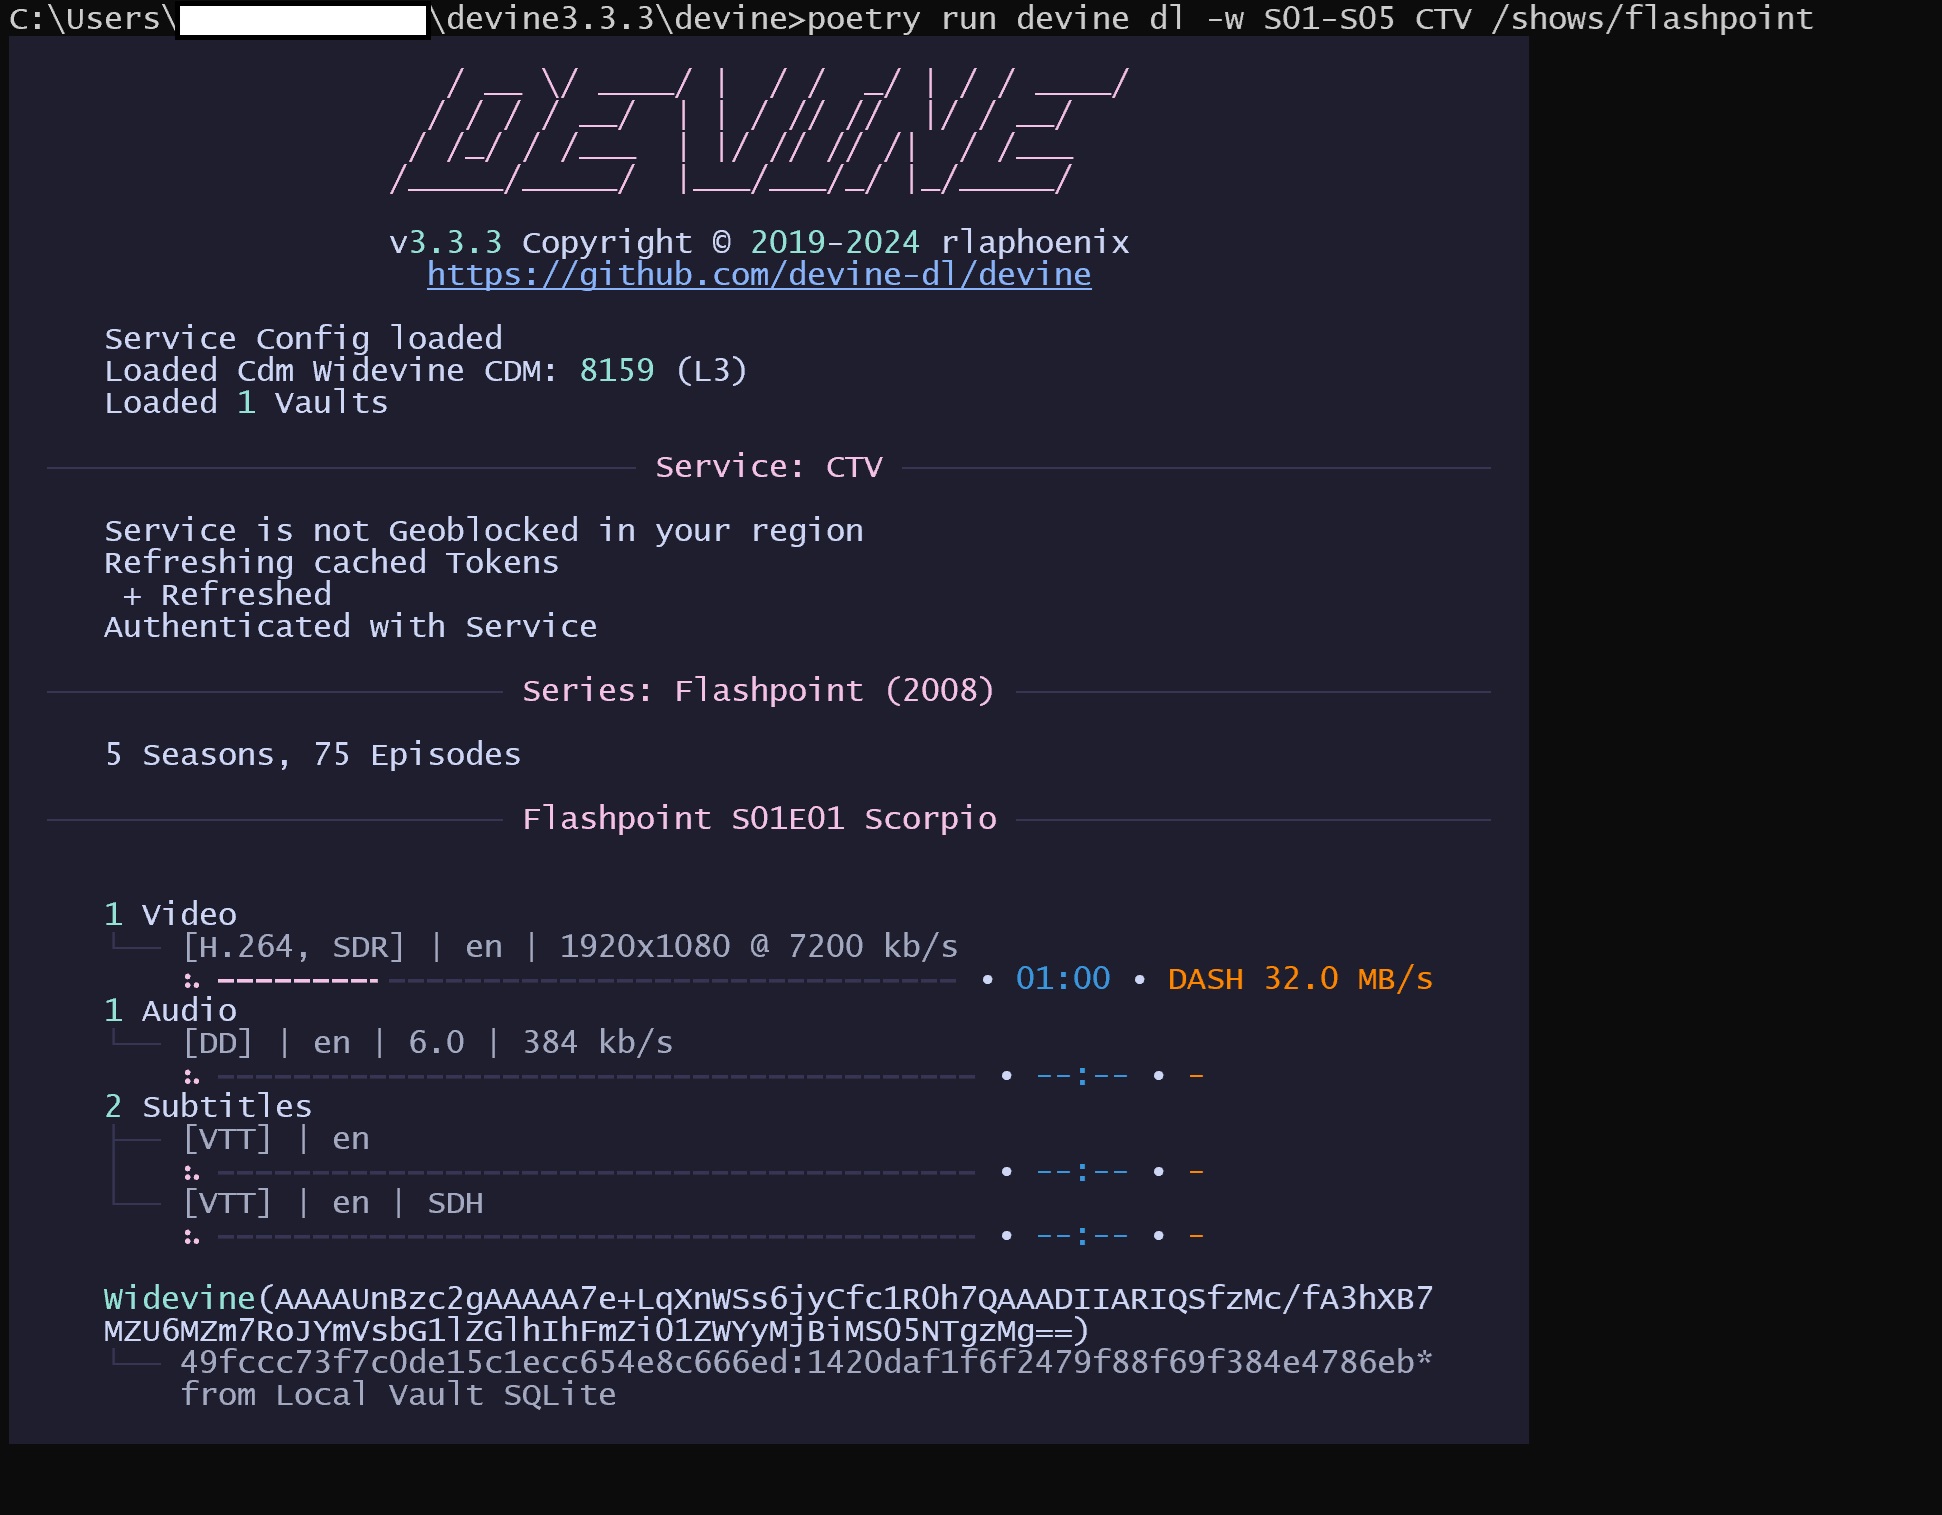Click the first English subtitle progress bar

pyautogui.click(x=596, y=1172)
